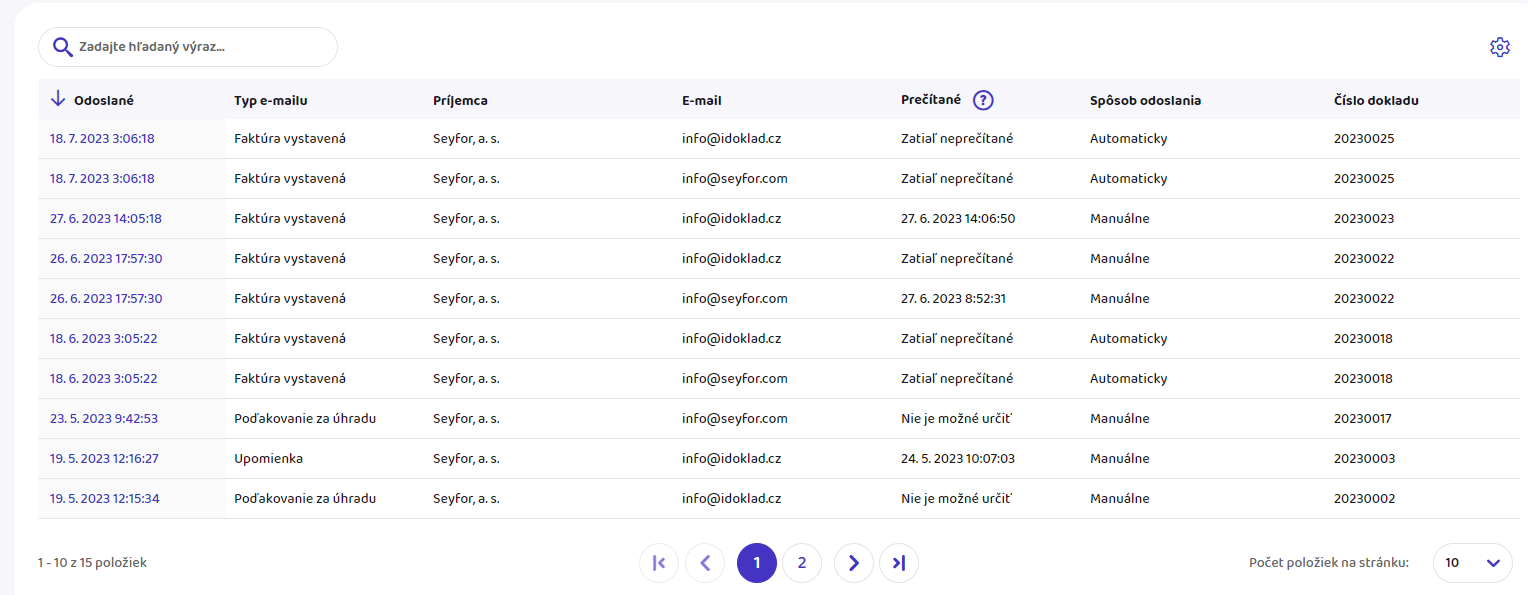This screenshot has height=595, width=1528.
Task: Select page 2 in the pagination
Action: coord(802,563)
